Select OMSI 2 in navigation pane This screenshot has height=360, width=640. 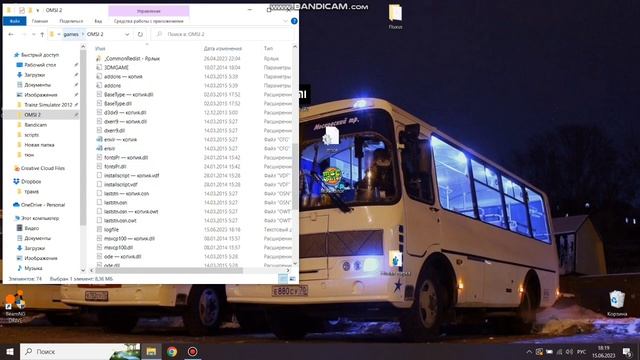(32, 115)
